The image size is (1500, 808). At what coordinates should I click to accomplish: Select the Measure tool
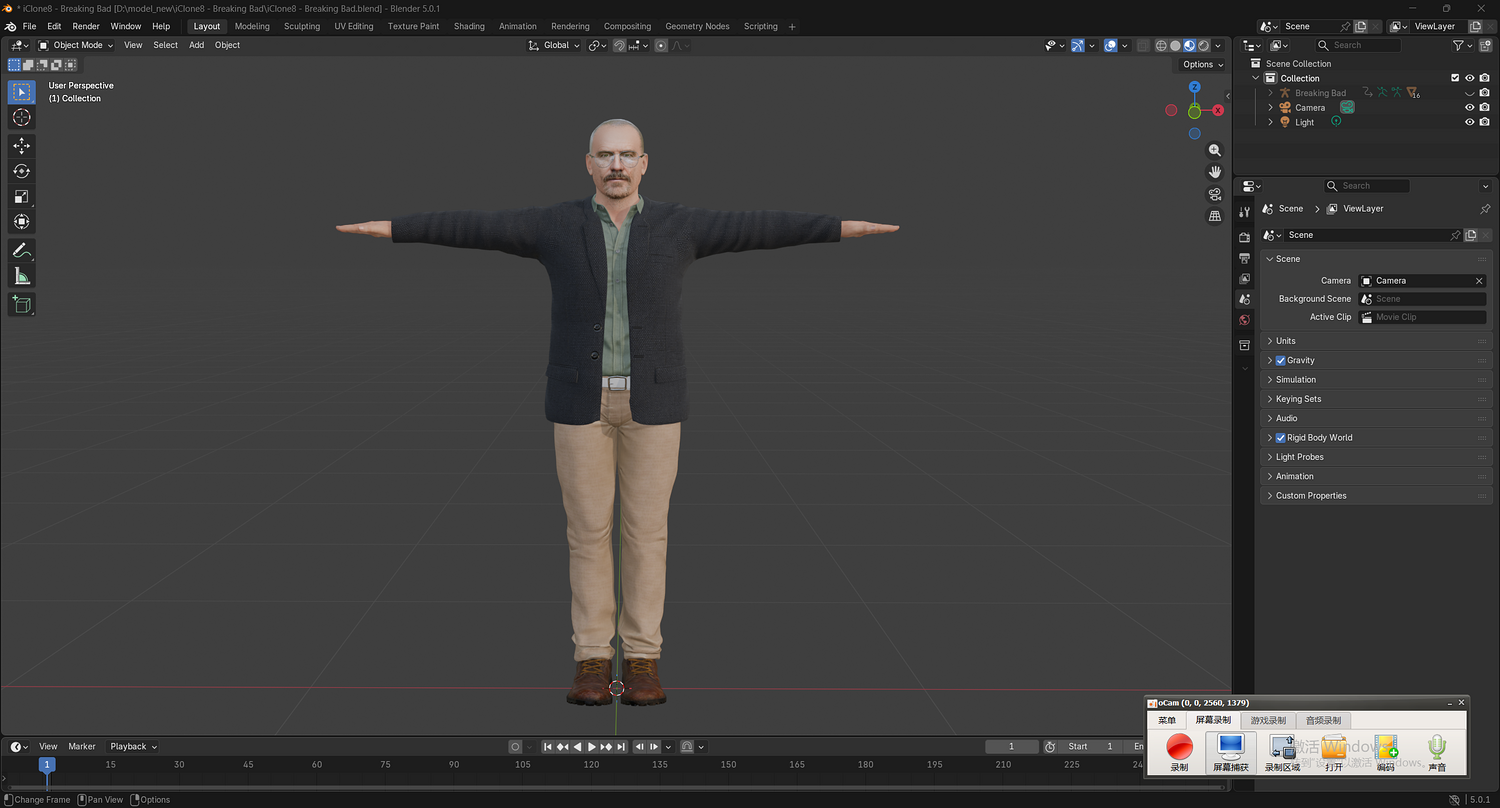coord(21,275)
